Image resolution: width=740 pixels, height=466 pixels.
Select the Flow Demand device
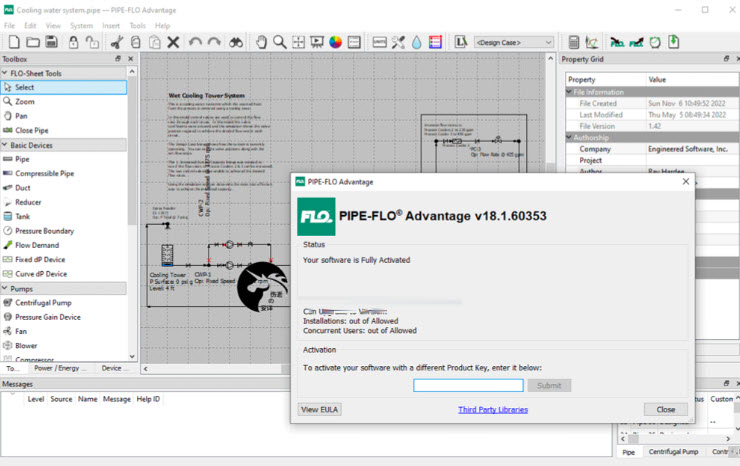click(36, 245)
